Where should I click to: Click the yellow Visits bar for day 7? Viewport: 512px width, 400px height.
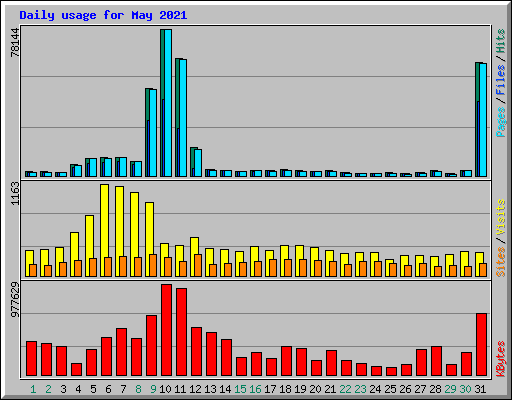[119, 231]
